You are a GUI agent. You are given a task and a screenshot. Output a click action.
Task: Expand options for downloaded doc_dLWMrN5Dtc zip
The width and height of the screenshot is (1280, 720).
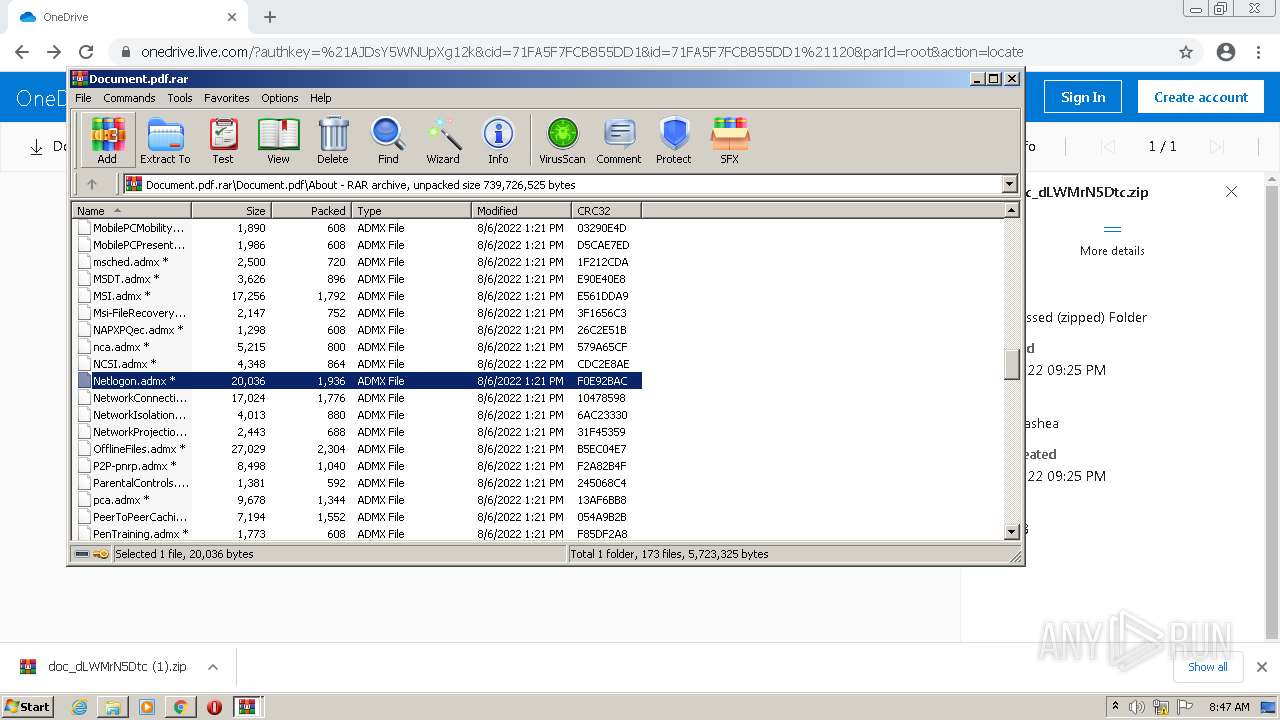(213, 667)
